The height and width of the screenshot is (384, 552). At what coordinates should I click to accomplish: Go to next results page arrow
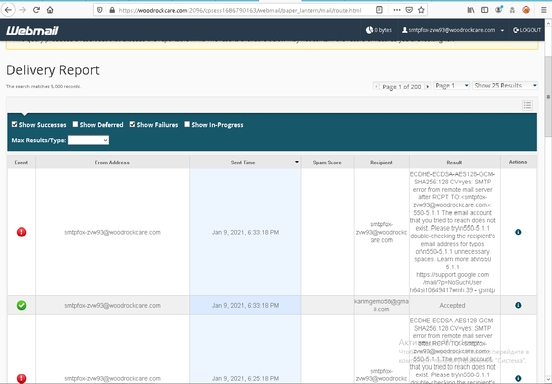click(x=428, y=86)
